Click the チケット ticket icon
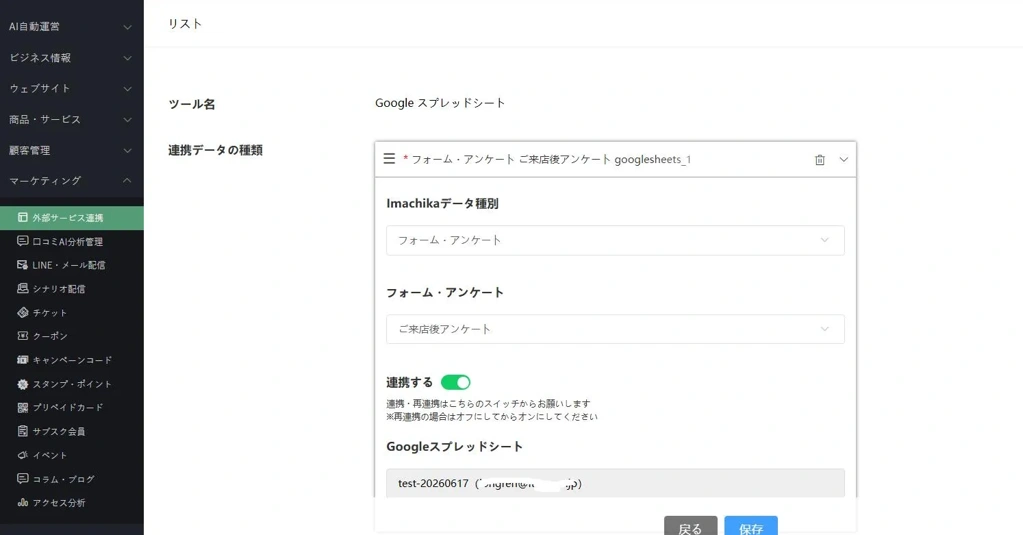 pyautogui.click(x=23, y=313)
